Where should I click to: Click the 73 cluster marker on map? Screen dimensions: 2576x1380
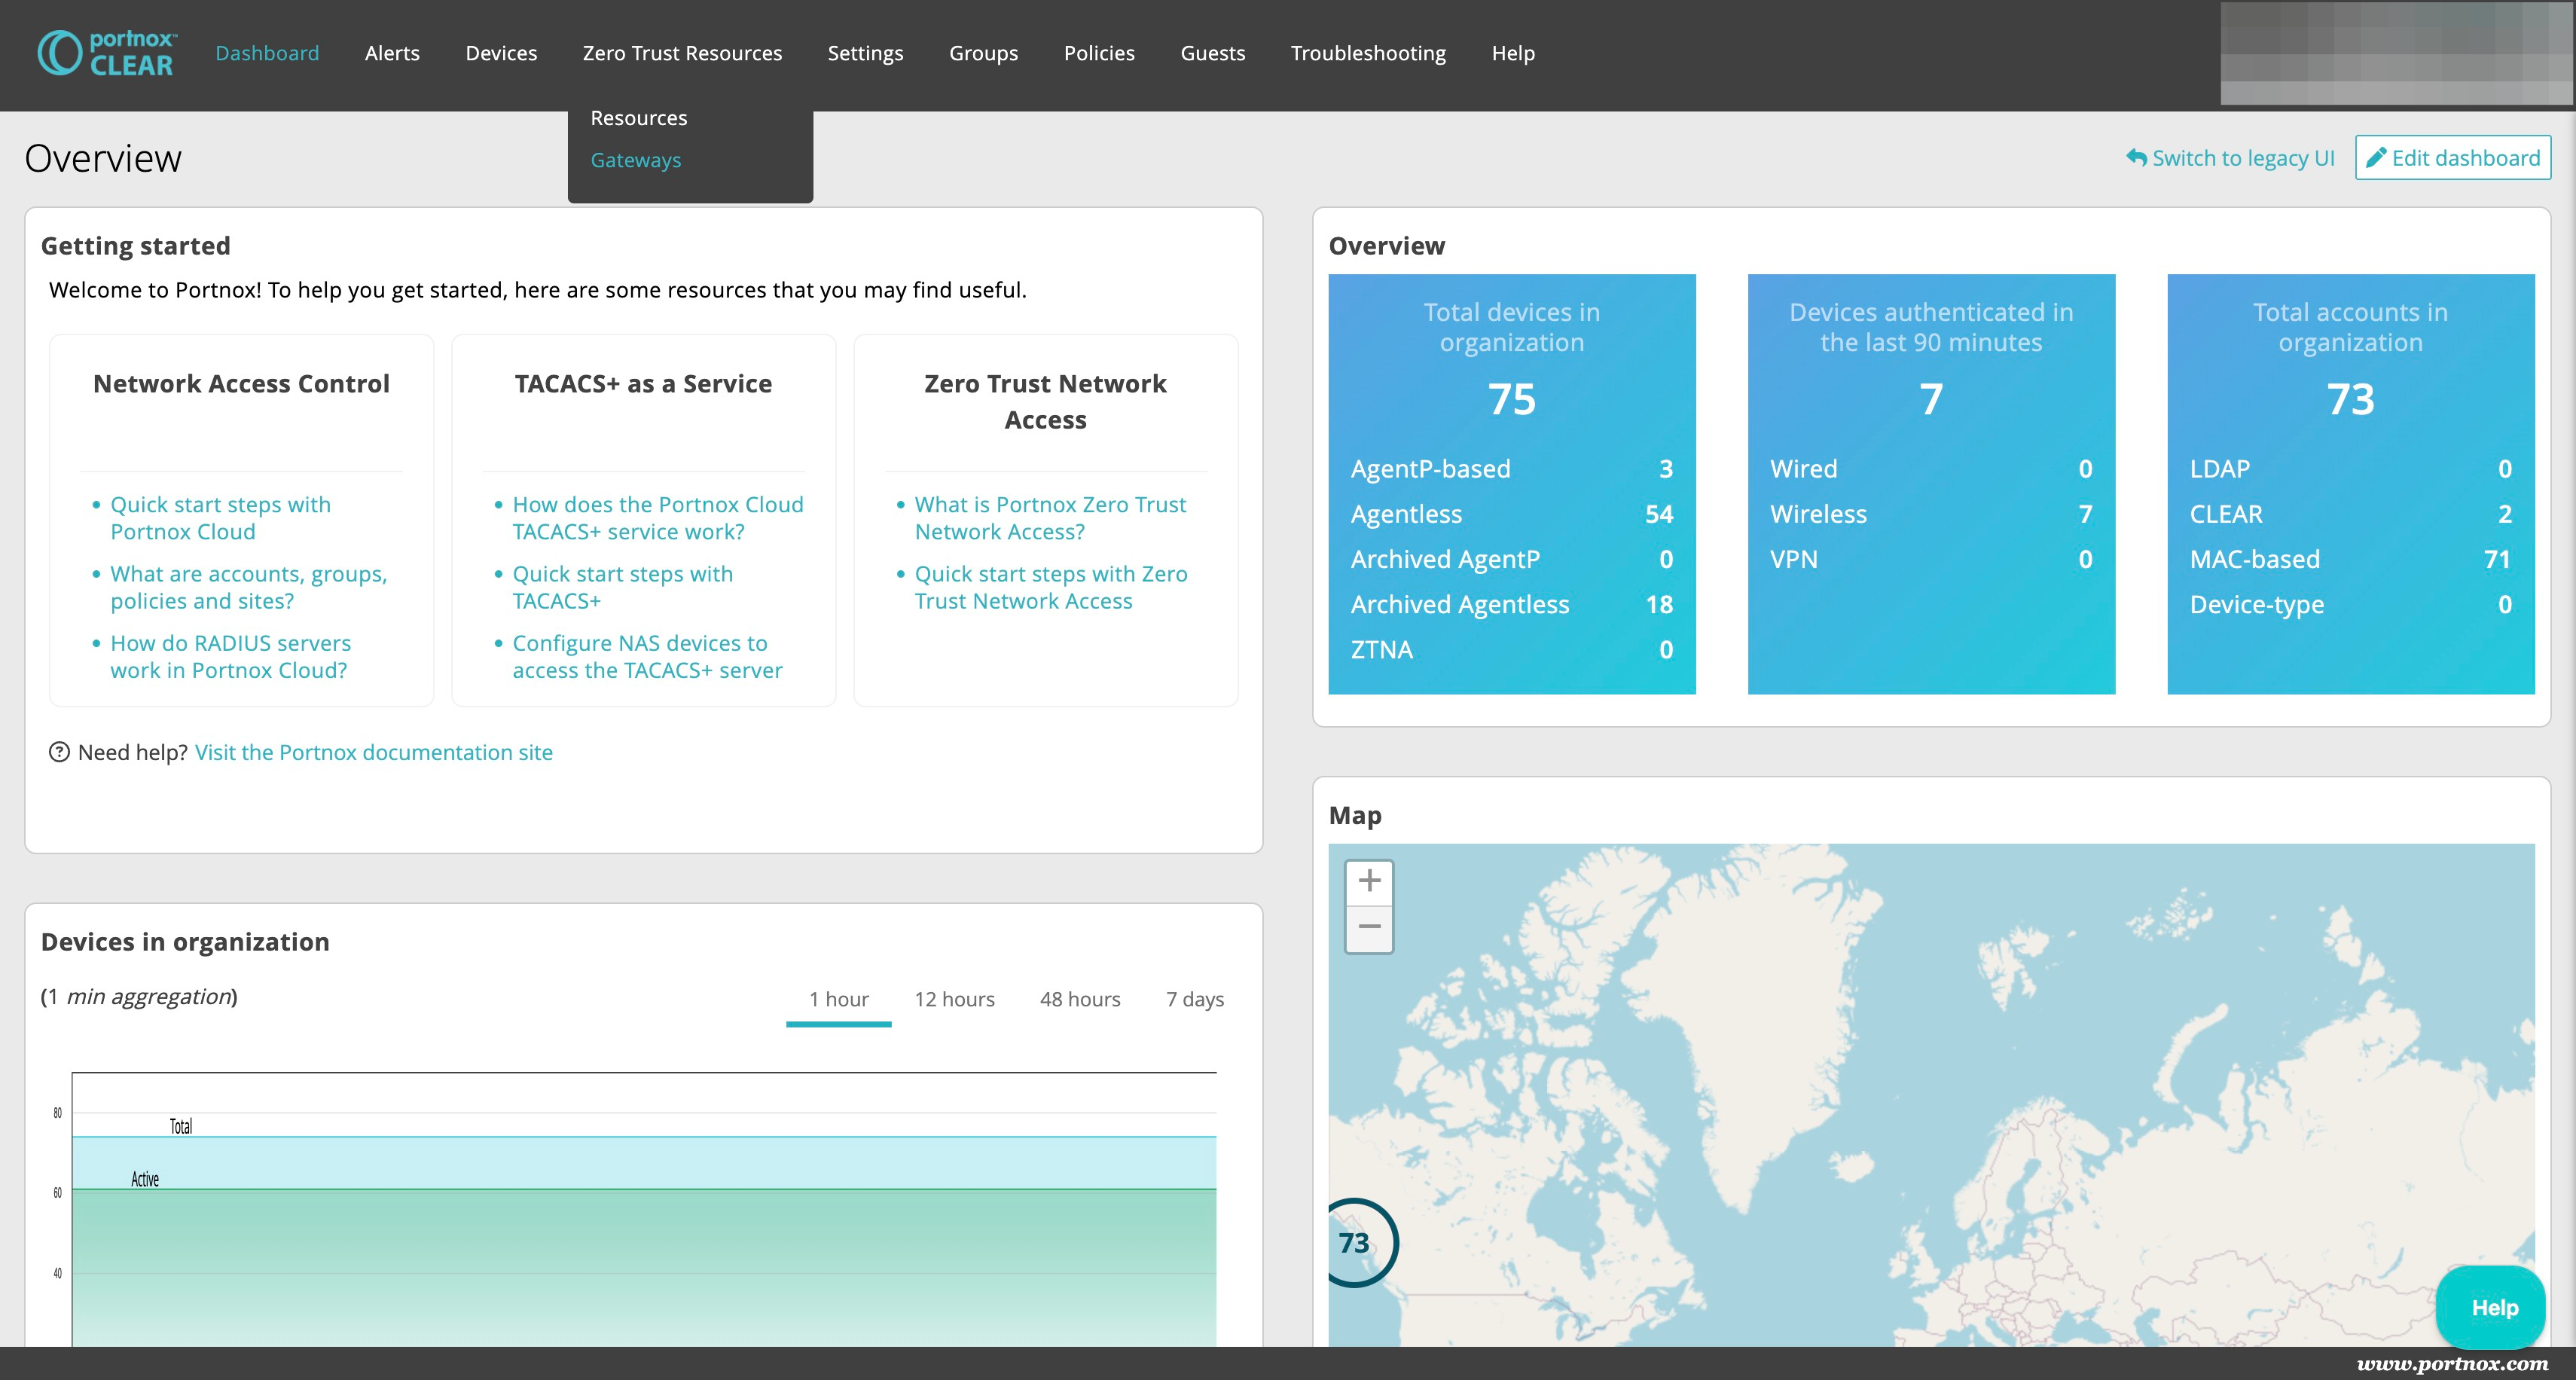[1355, 1243]
